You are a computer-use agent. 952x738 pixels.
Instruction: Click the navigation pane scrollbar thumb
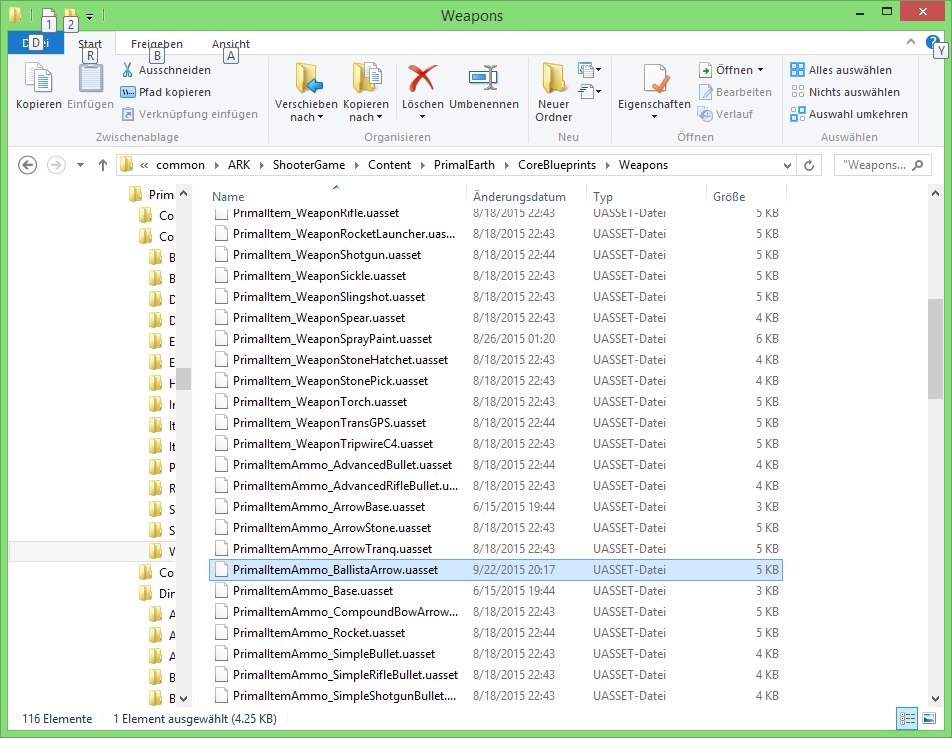pyautogui.click(x=183, y=379)
